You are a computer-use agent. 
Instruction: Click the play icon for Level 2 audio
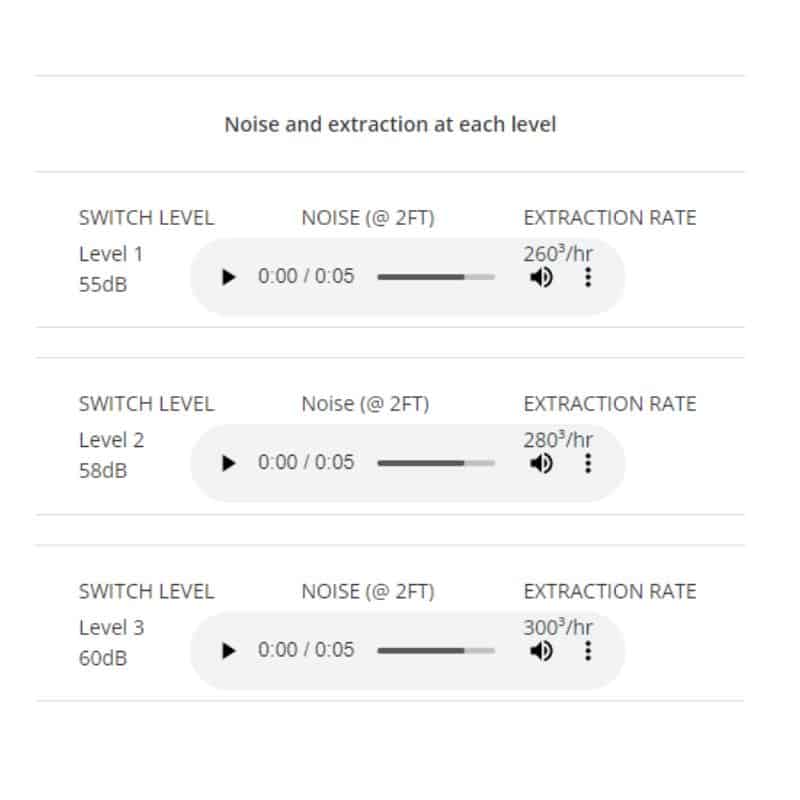click(230, 463)
